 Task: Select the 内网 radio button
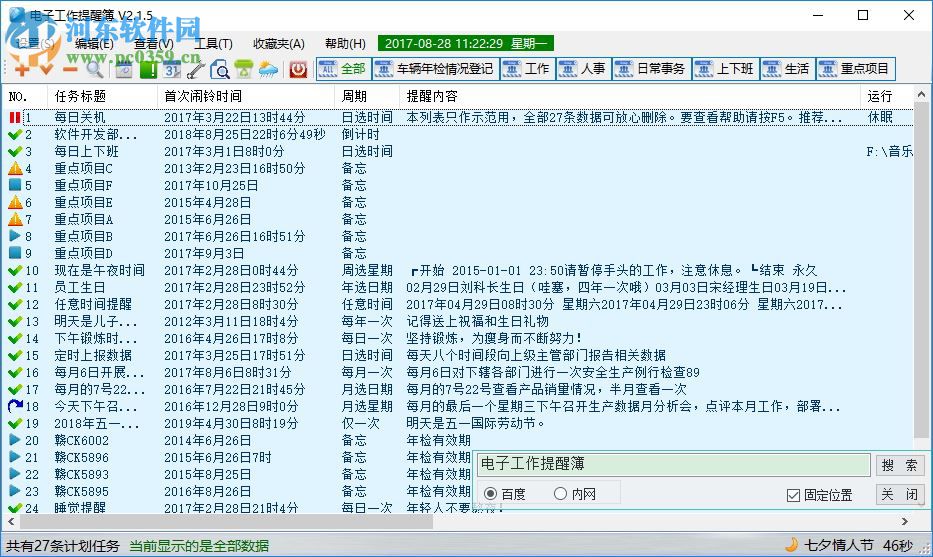coord(560,494)
